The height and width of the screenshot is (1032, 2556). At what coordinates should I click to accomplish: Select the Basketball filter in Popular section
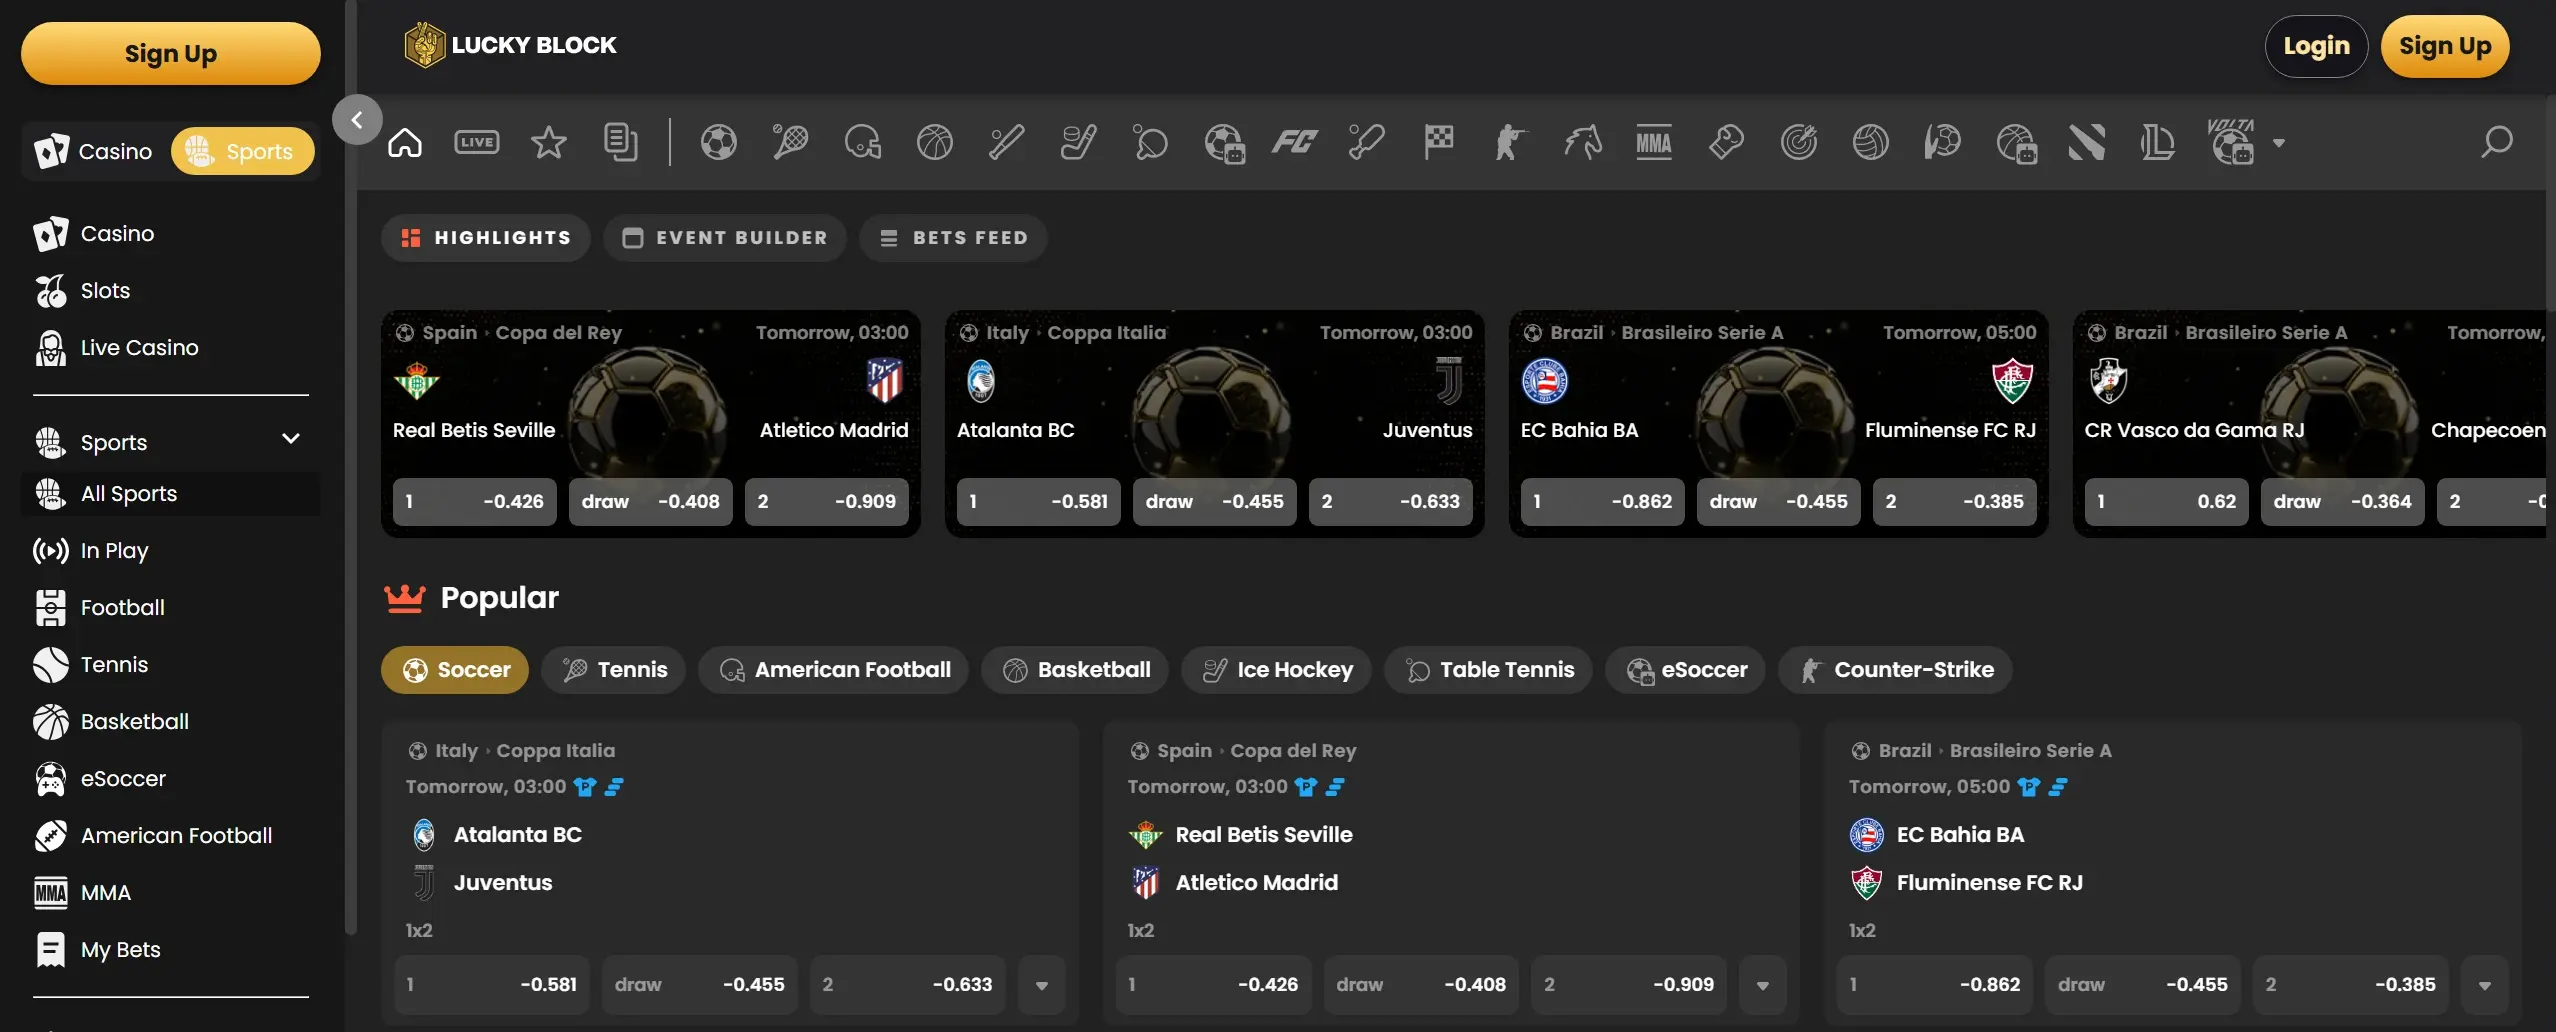tap(1075, 670)
